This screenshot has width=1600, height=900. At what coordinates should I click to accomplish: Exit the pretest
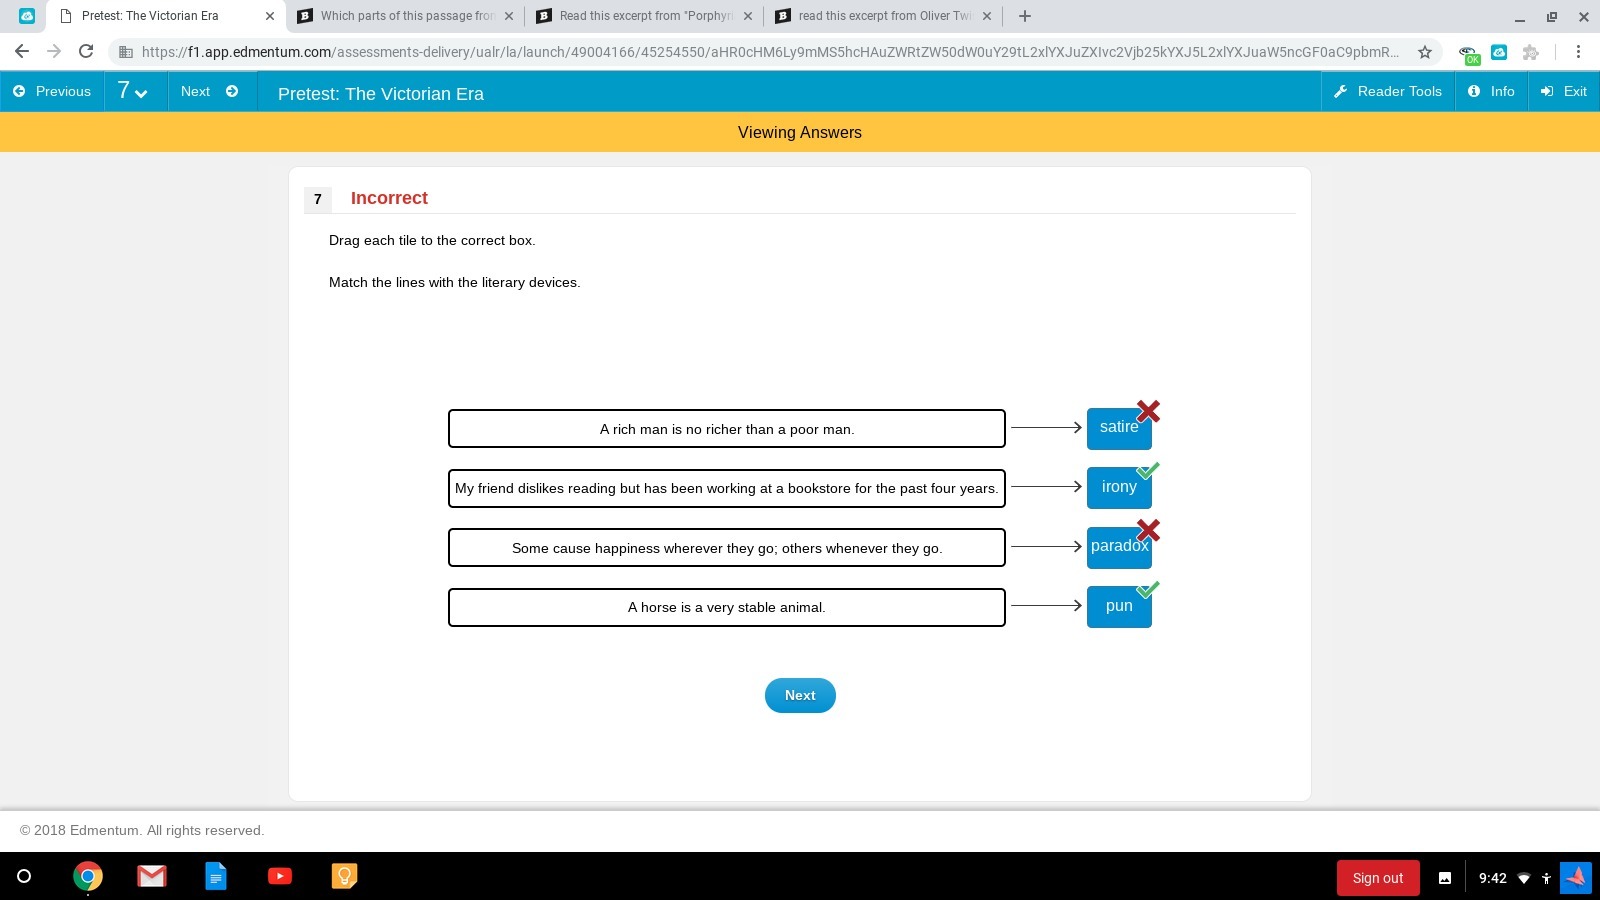1564,91
